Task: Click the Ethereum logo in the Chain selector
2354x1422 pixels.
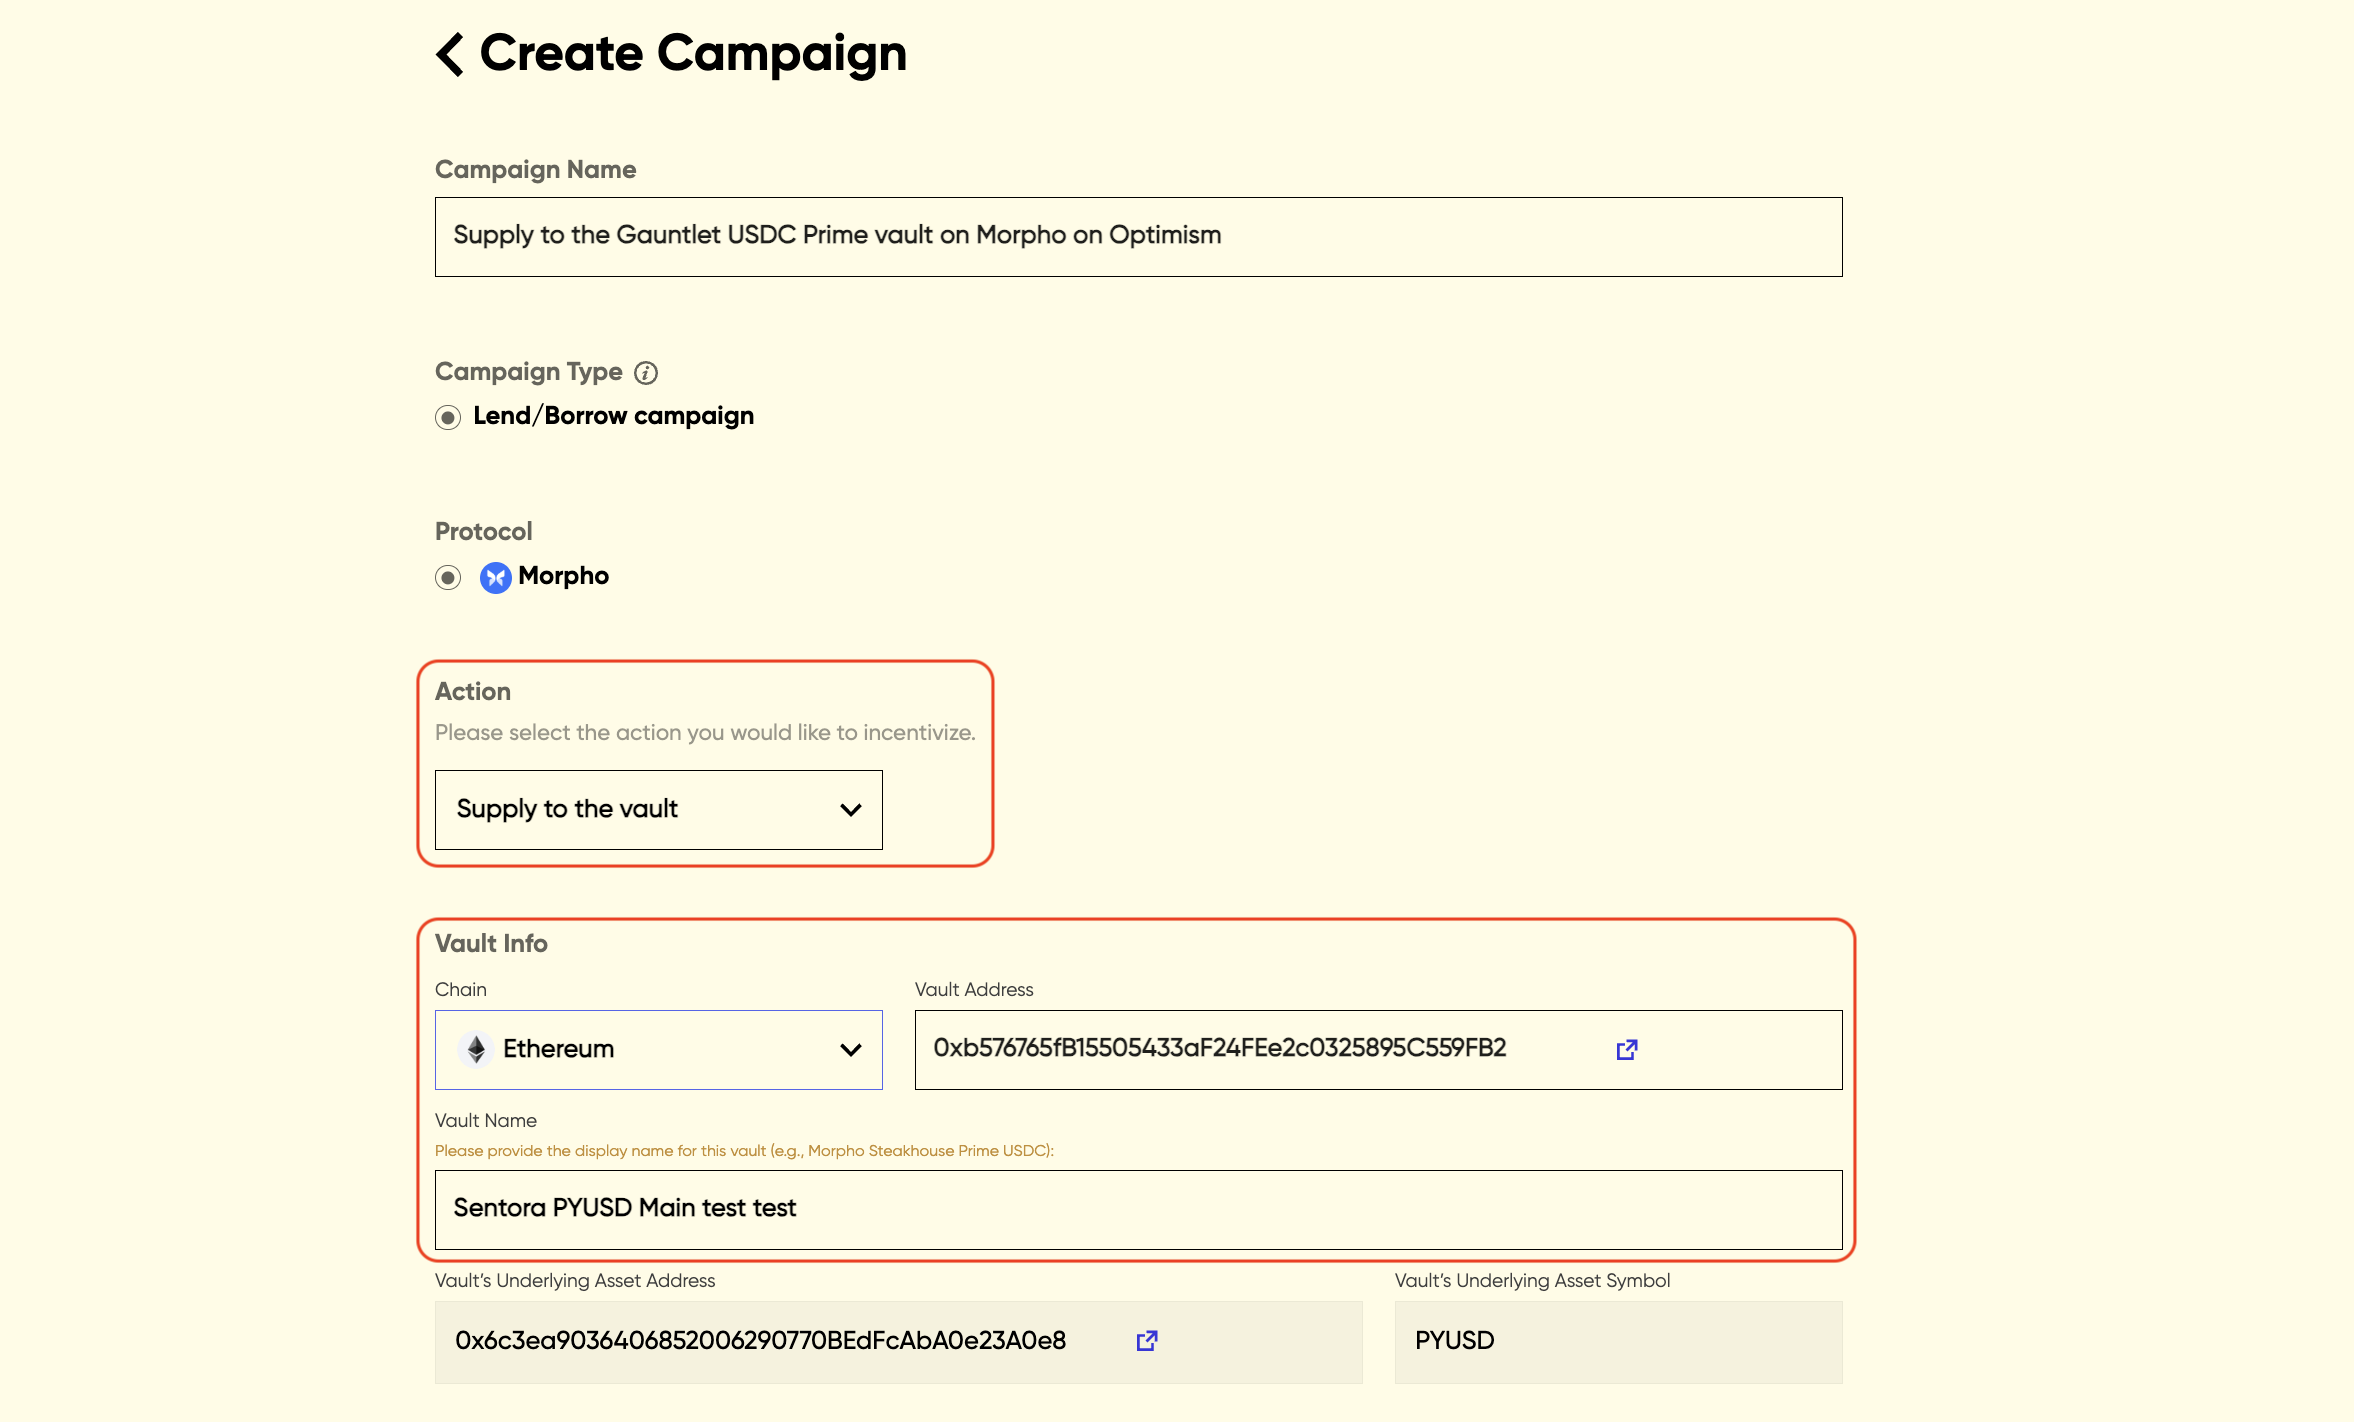Action: pyautogui.click(x=476, y=1049)
